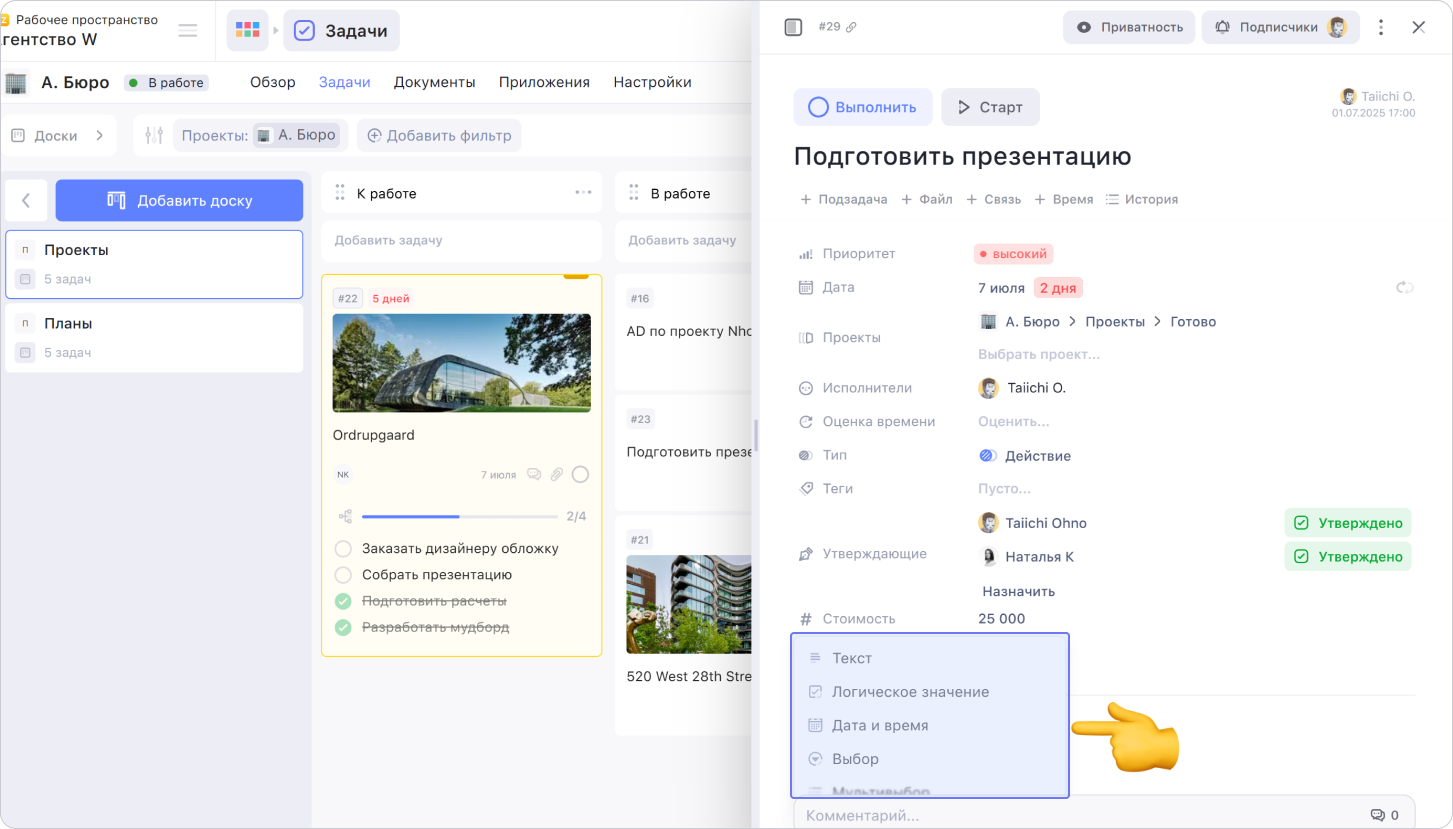
Task: Open Действие type dropdown
Action: pyautogui.click(x=1025, y=456)
